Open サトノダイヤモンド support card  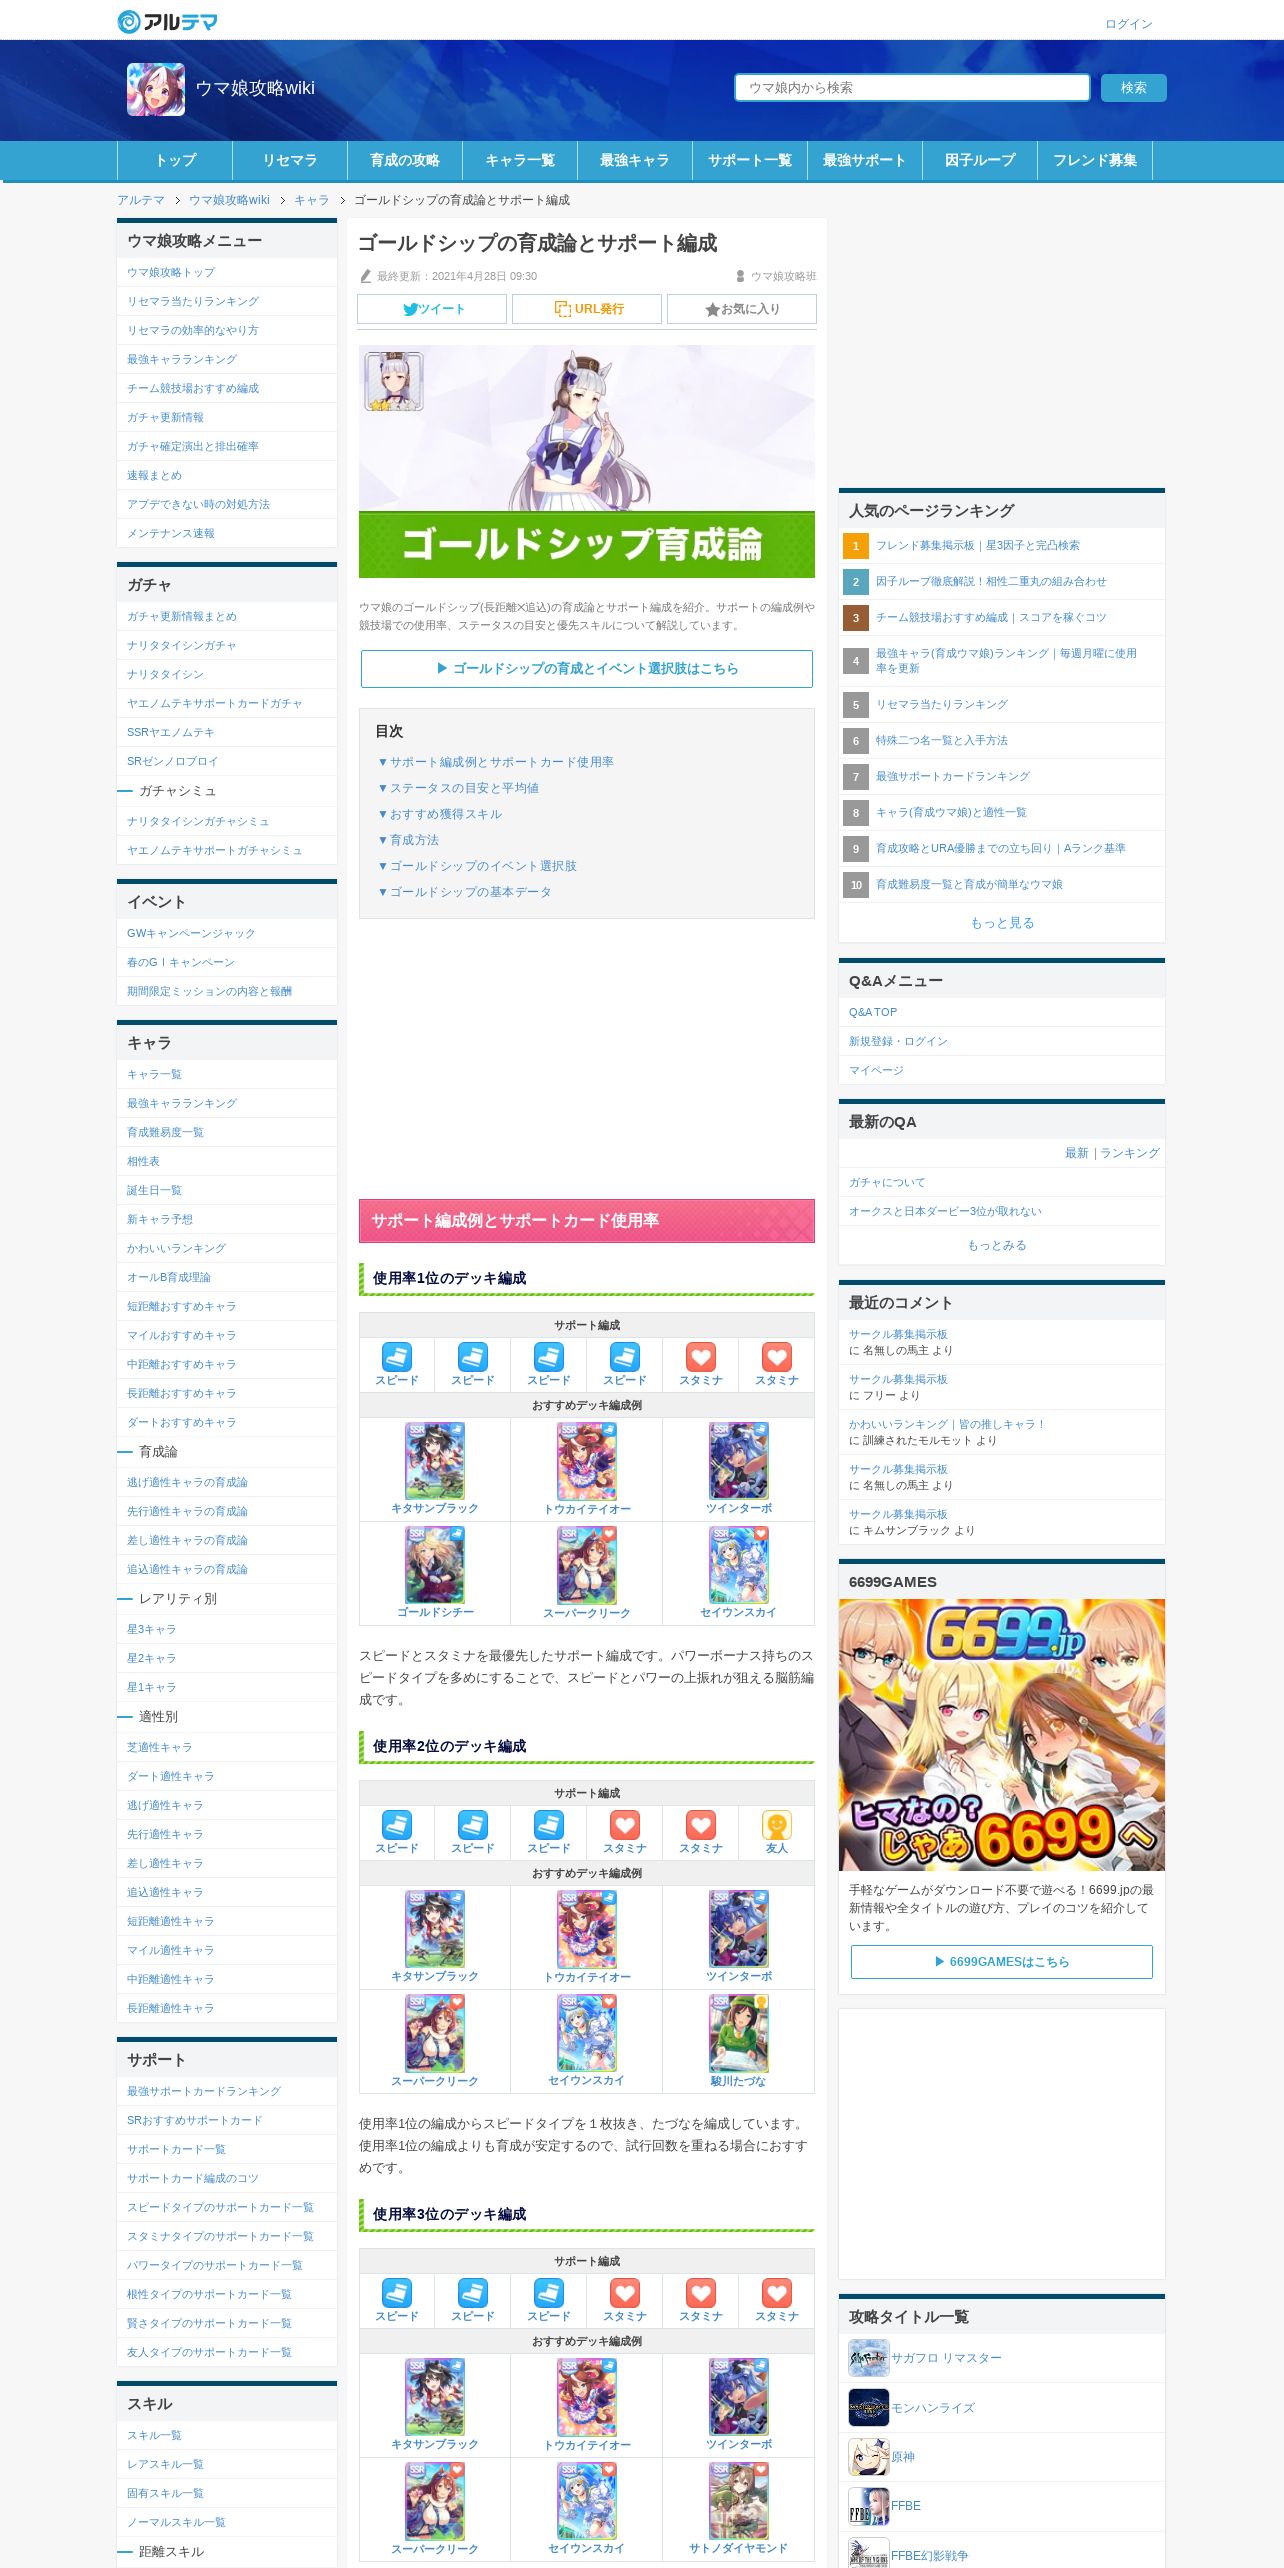point(739,2501)
